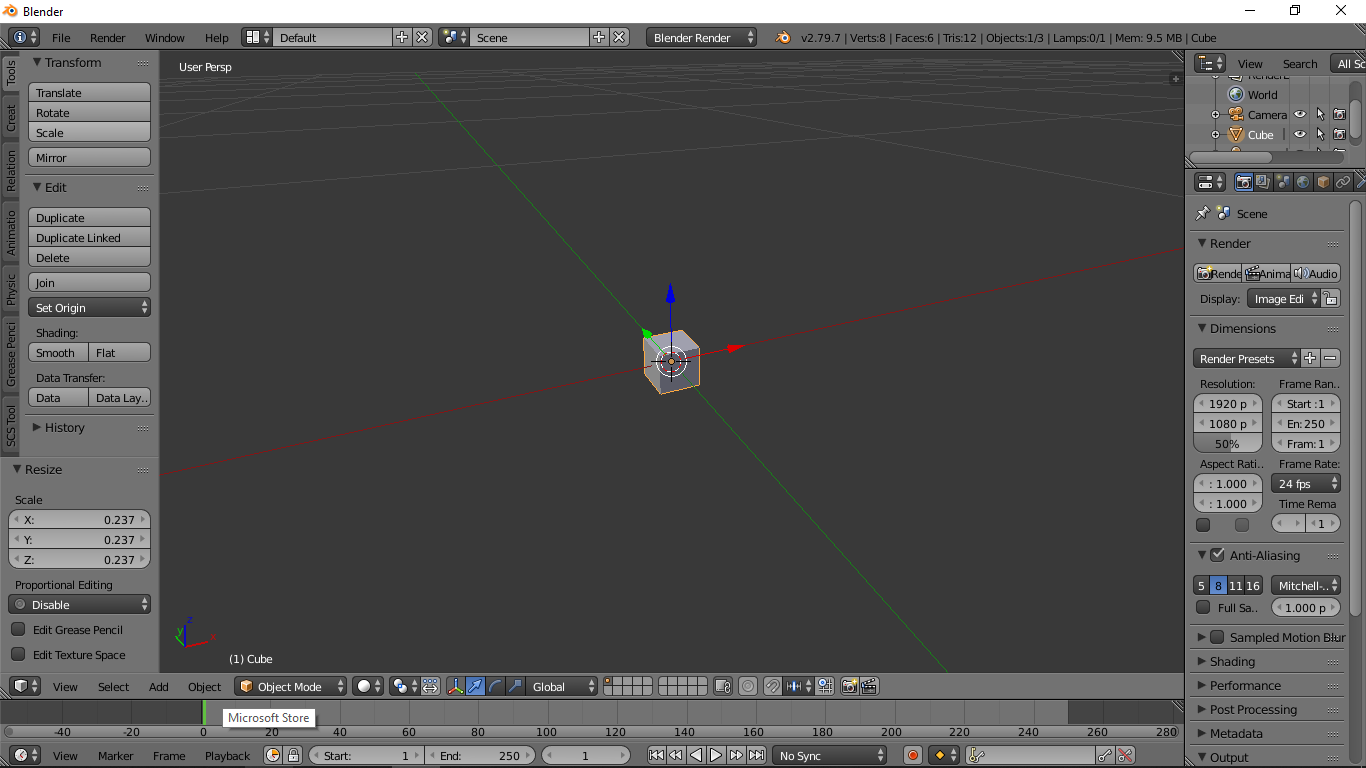Open the No Sync playback dropdown
Viewport: 1366px width, 768px height.
pyautogui.click(x=830, y=755)
